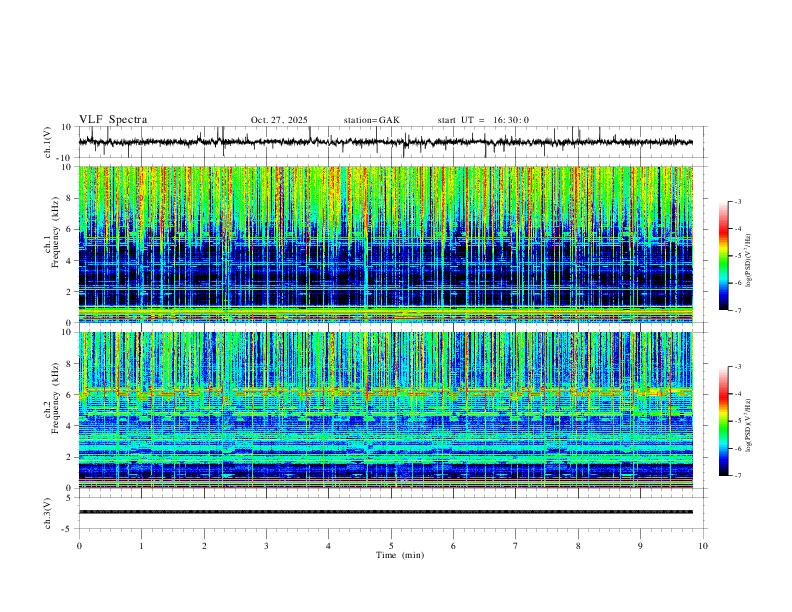Click time axis tick label "3"
The width and height of the screenshot is (792, 612).
point(266,546)
